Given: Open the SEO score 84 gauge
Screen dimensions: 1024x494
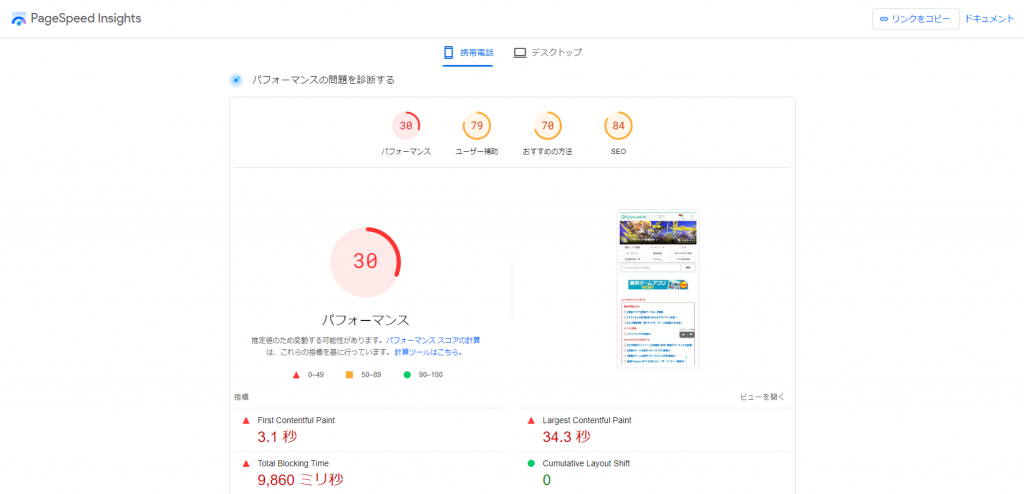Looking at the screenshot, I should [618, 126].
